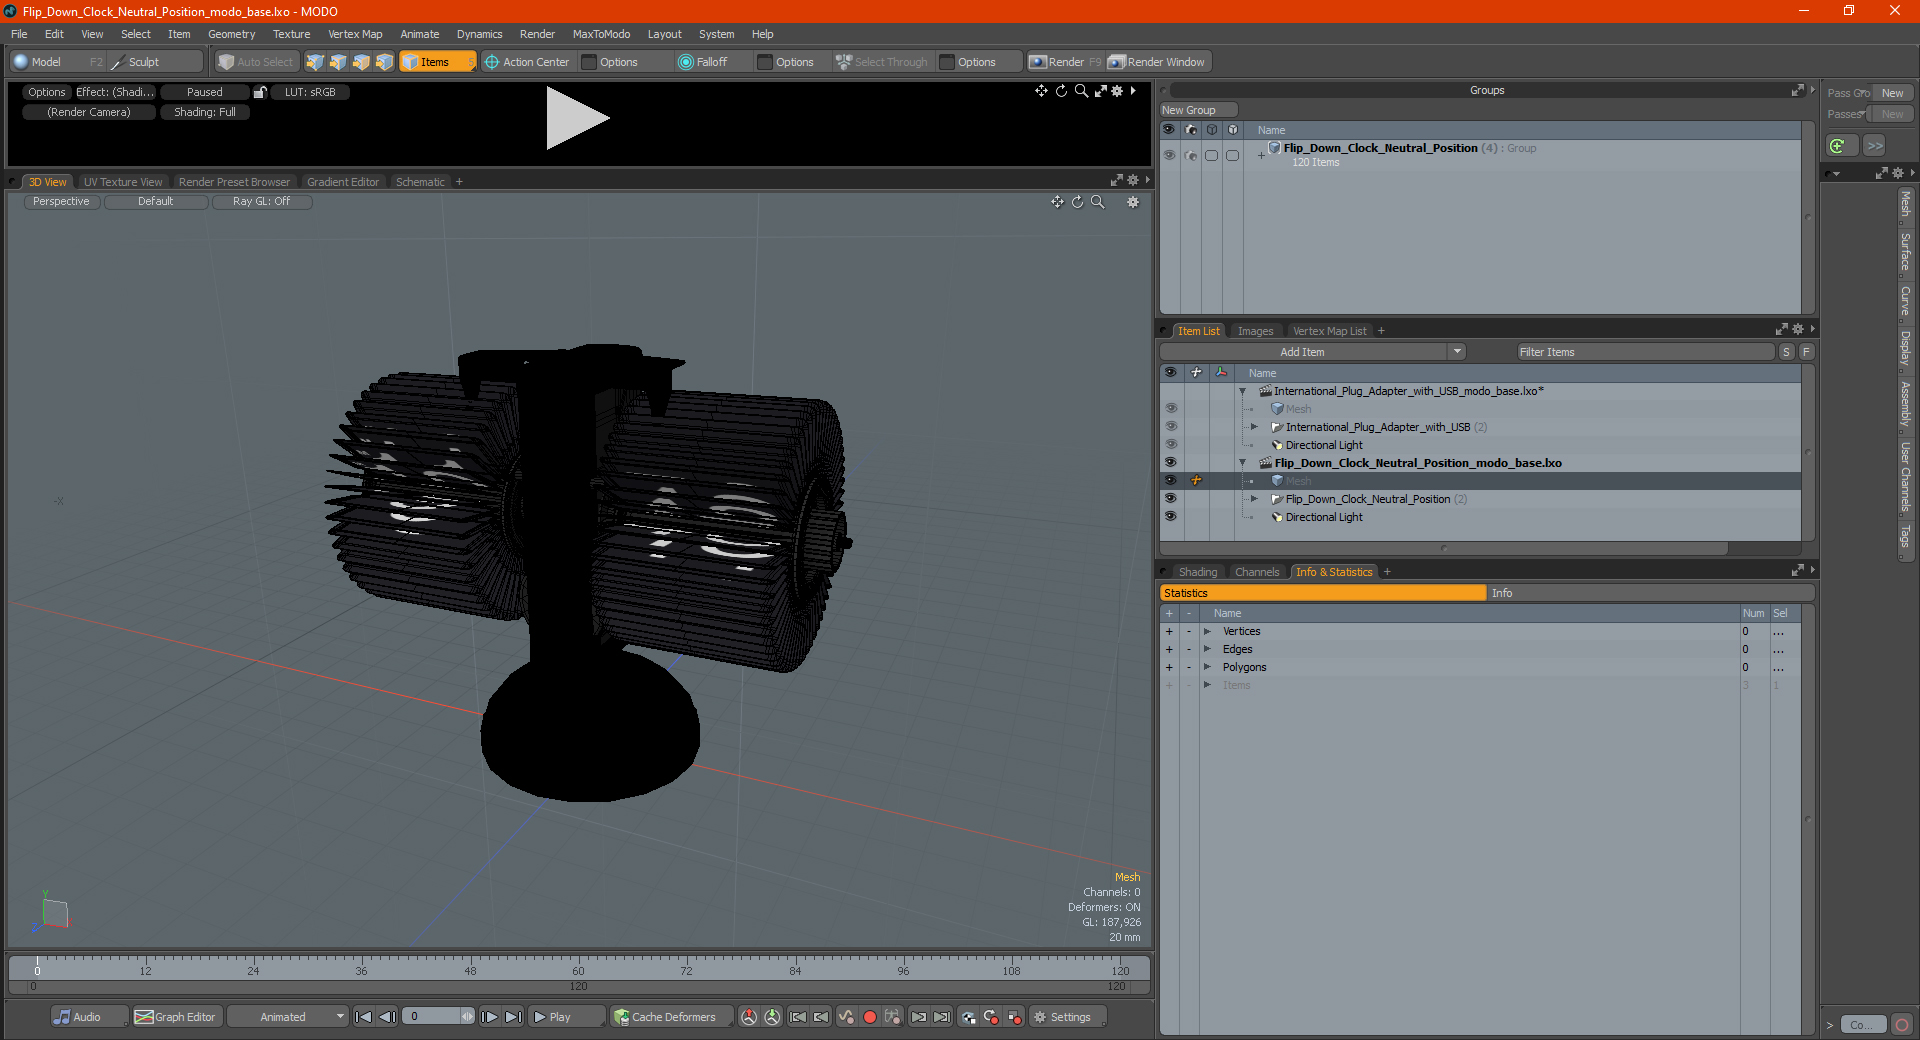Expand Edges statistics row
The height and width of the screenshot is (1040, 1920).
tap(1207, 649)
